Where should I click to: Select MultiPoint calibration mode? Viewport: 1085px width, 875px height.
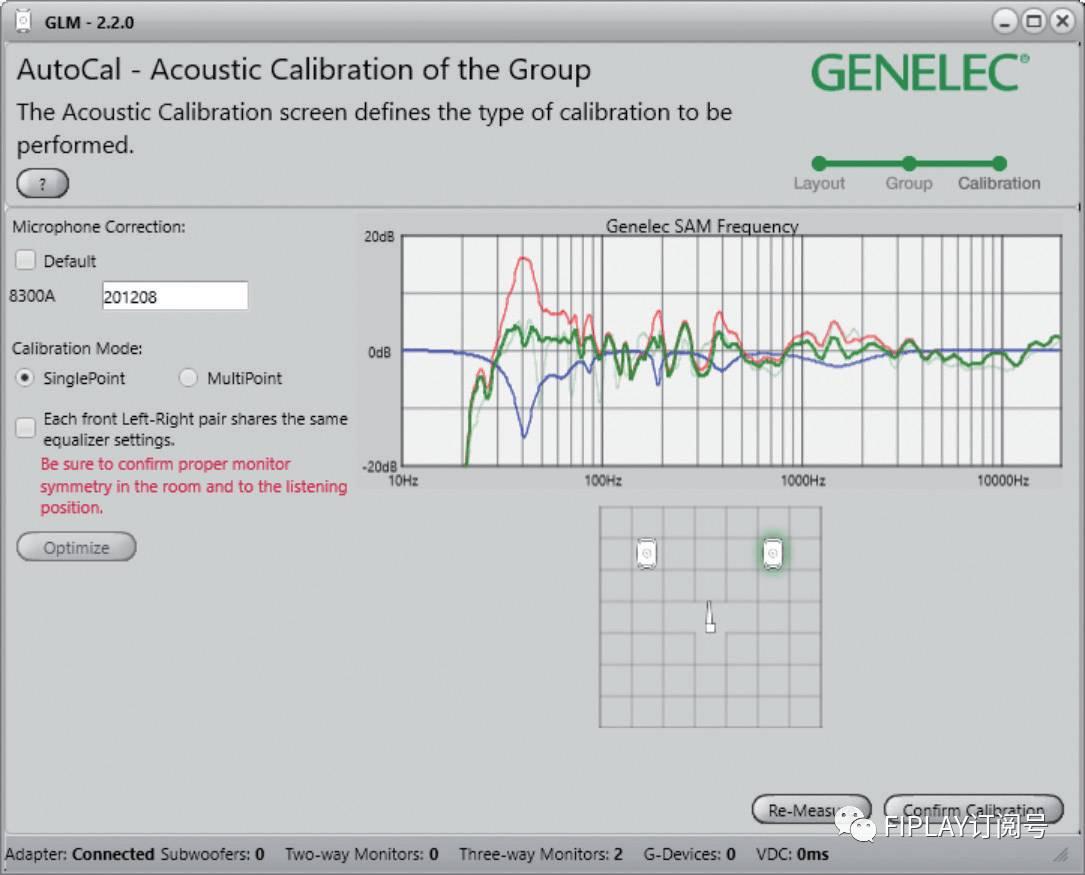(x=188, y=378)
